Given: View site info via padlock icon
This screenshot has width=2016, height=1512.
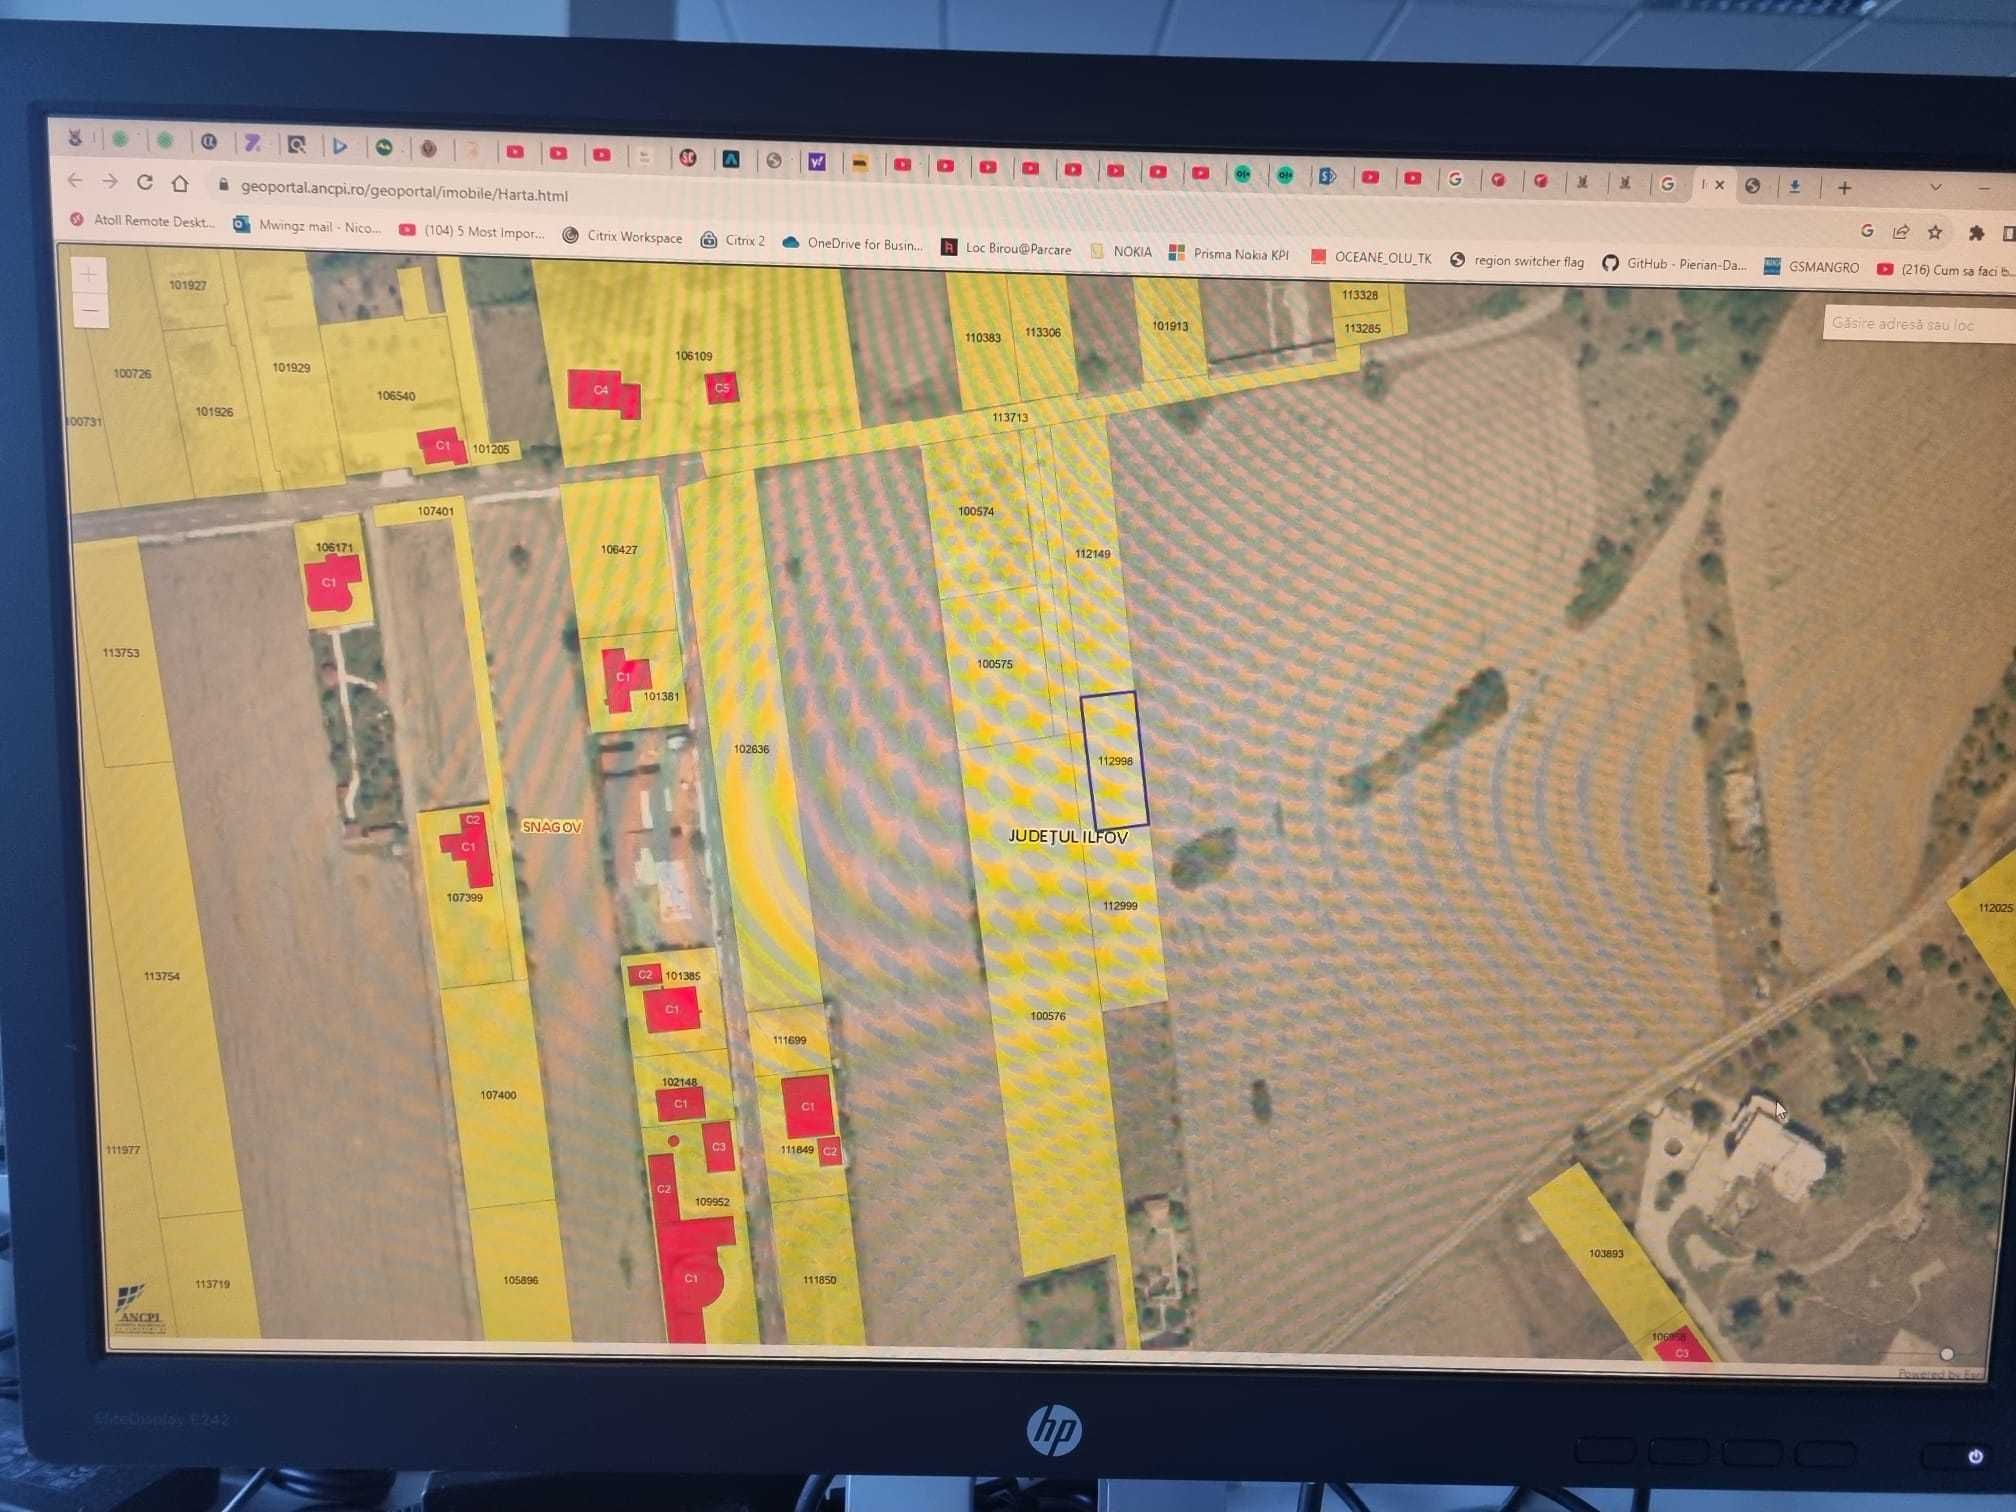Looking at the screenshot, I should pos(223,185).
